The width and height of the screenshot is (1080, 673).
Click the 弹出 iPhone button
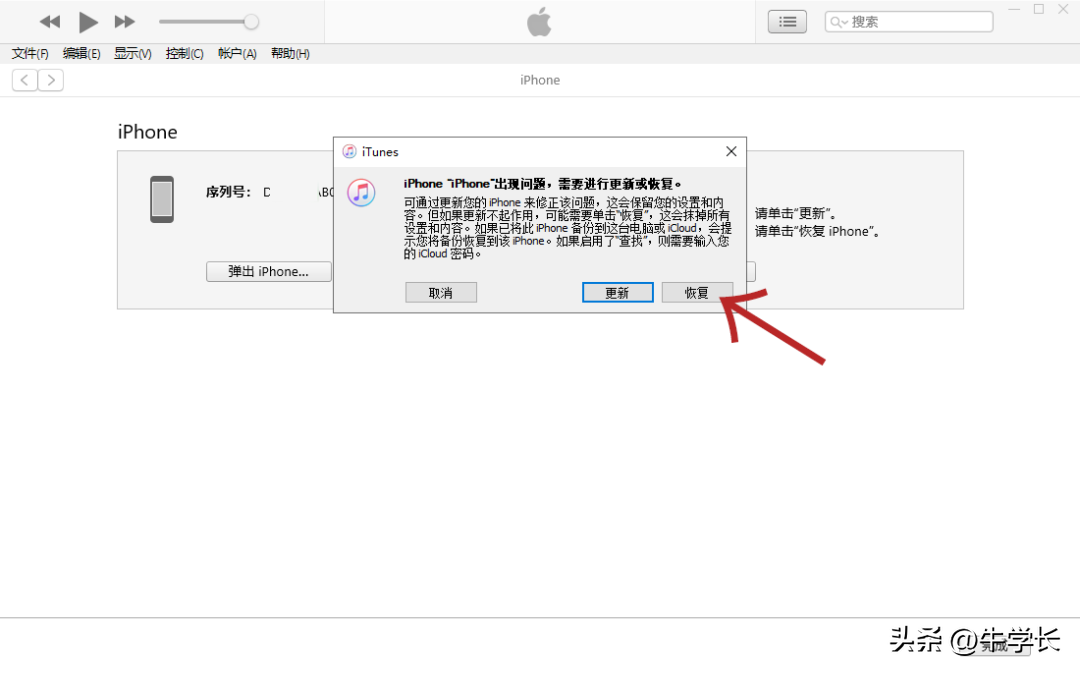click(268, 271)
